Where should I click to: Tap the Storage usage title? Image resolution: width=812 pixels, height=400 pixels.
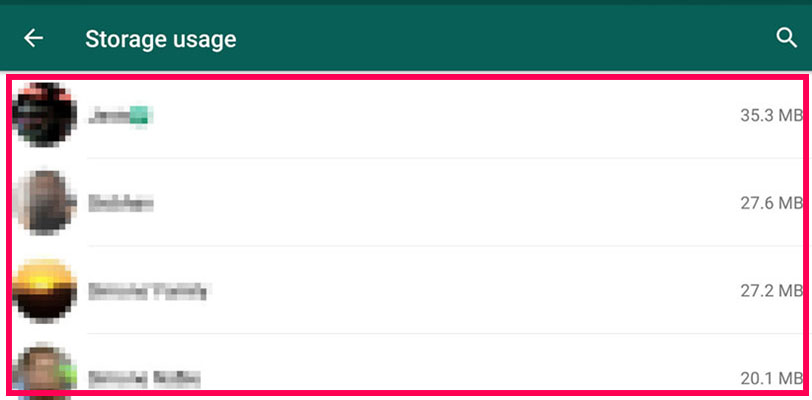point(161,39)
